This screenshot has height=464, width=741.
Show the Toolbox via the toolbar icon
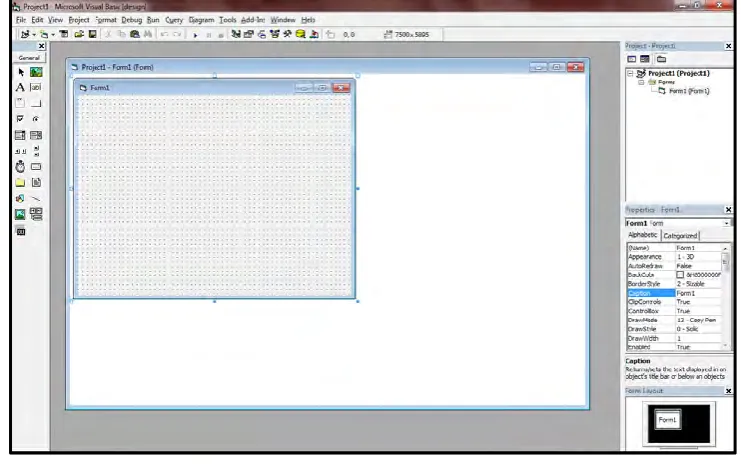pyautogui.click(x=287, y=34)
